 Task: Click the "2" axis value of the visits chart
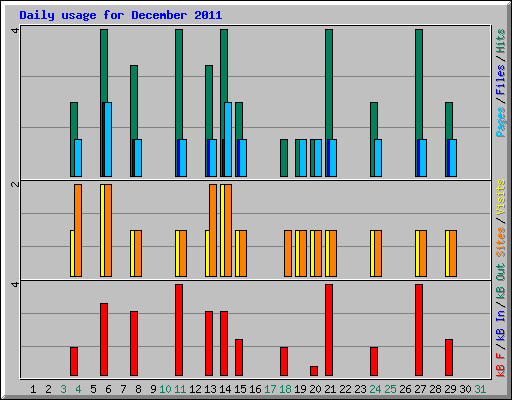click(x=15, y=184)
